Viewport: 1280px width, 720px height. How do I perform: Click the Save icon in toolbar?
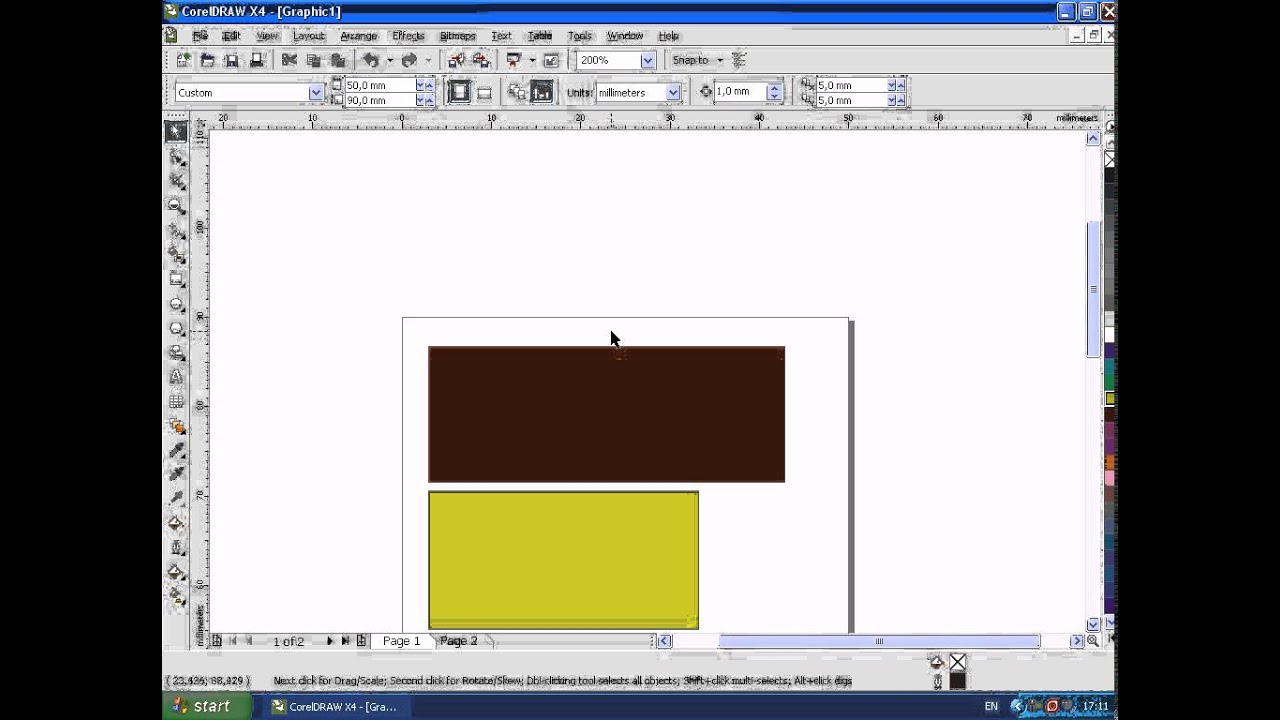click(231, 60)
